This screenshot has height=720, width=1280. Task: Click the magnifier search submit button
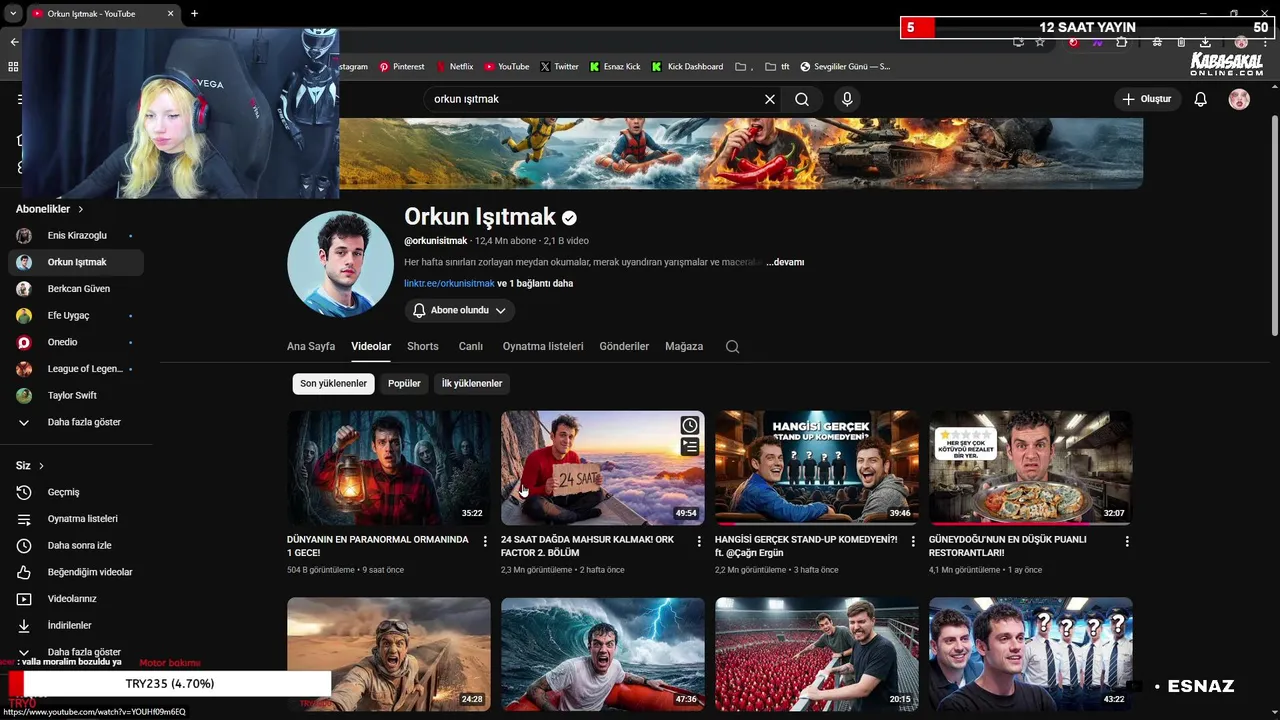coord(802,99)
